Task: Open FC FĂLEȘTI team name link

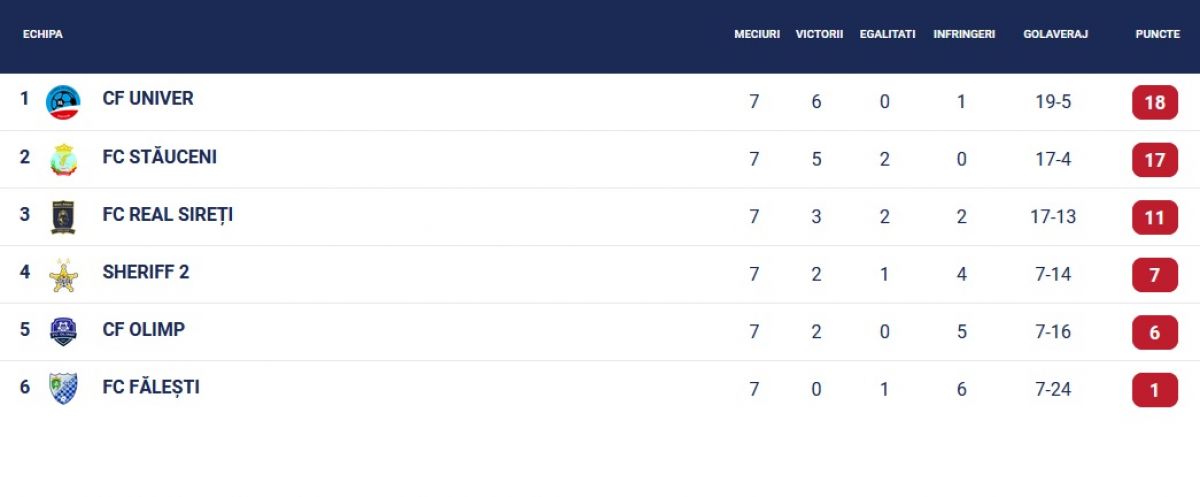Action: point(150,387)
